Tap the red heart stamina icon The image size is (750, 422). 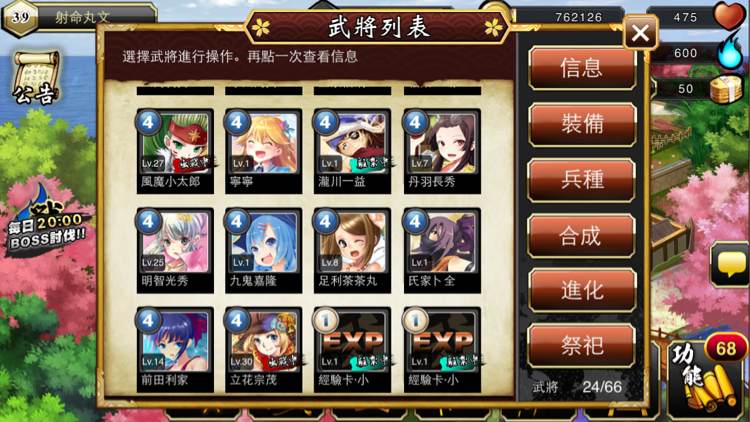coord(730,16)
